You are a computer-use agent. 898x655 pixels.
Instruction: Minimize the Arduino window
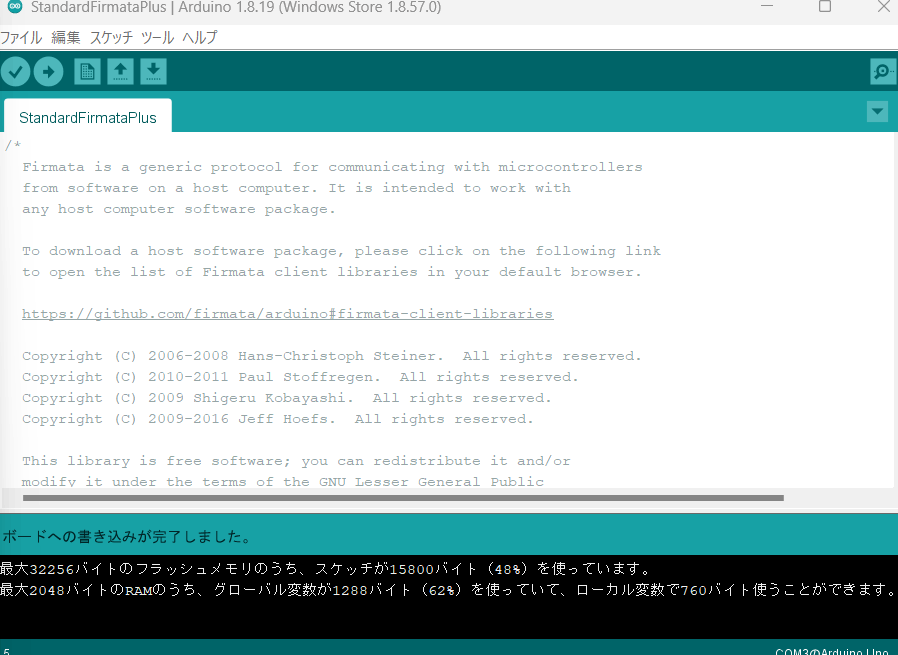(767, 6)
